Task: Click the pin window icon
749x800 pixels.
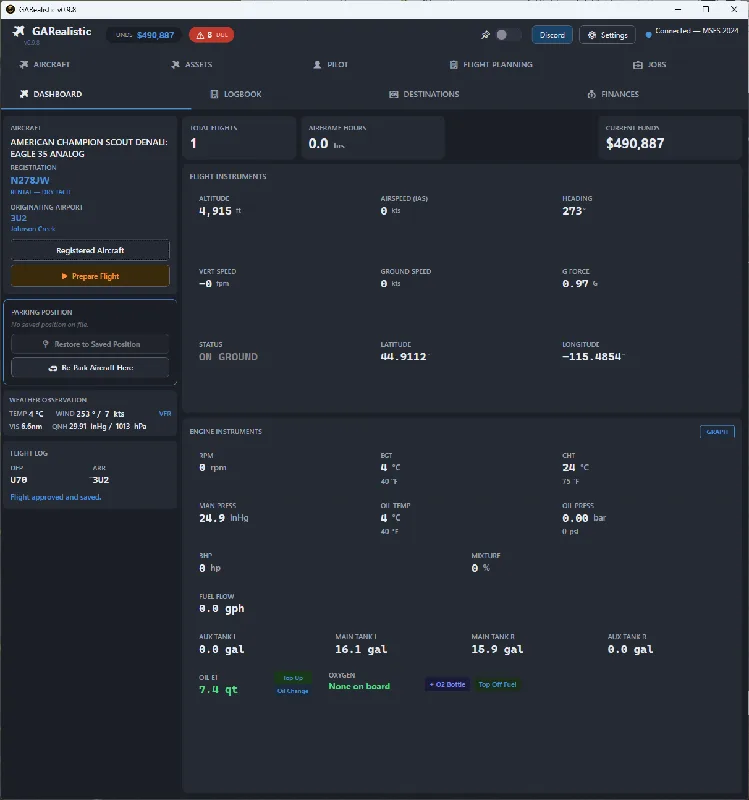Action: [x=485, y=35]
